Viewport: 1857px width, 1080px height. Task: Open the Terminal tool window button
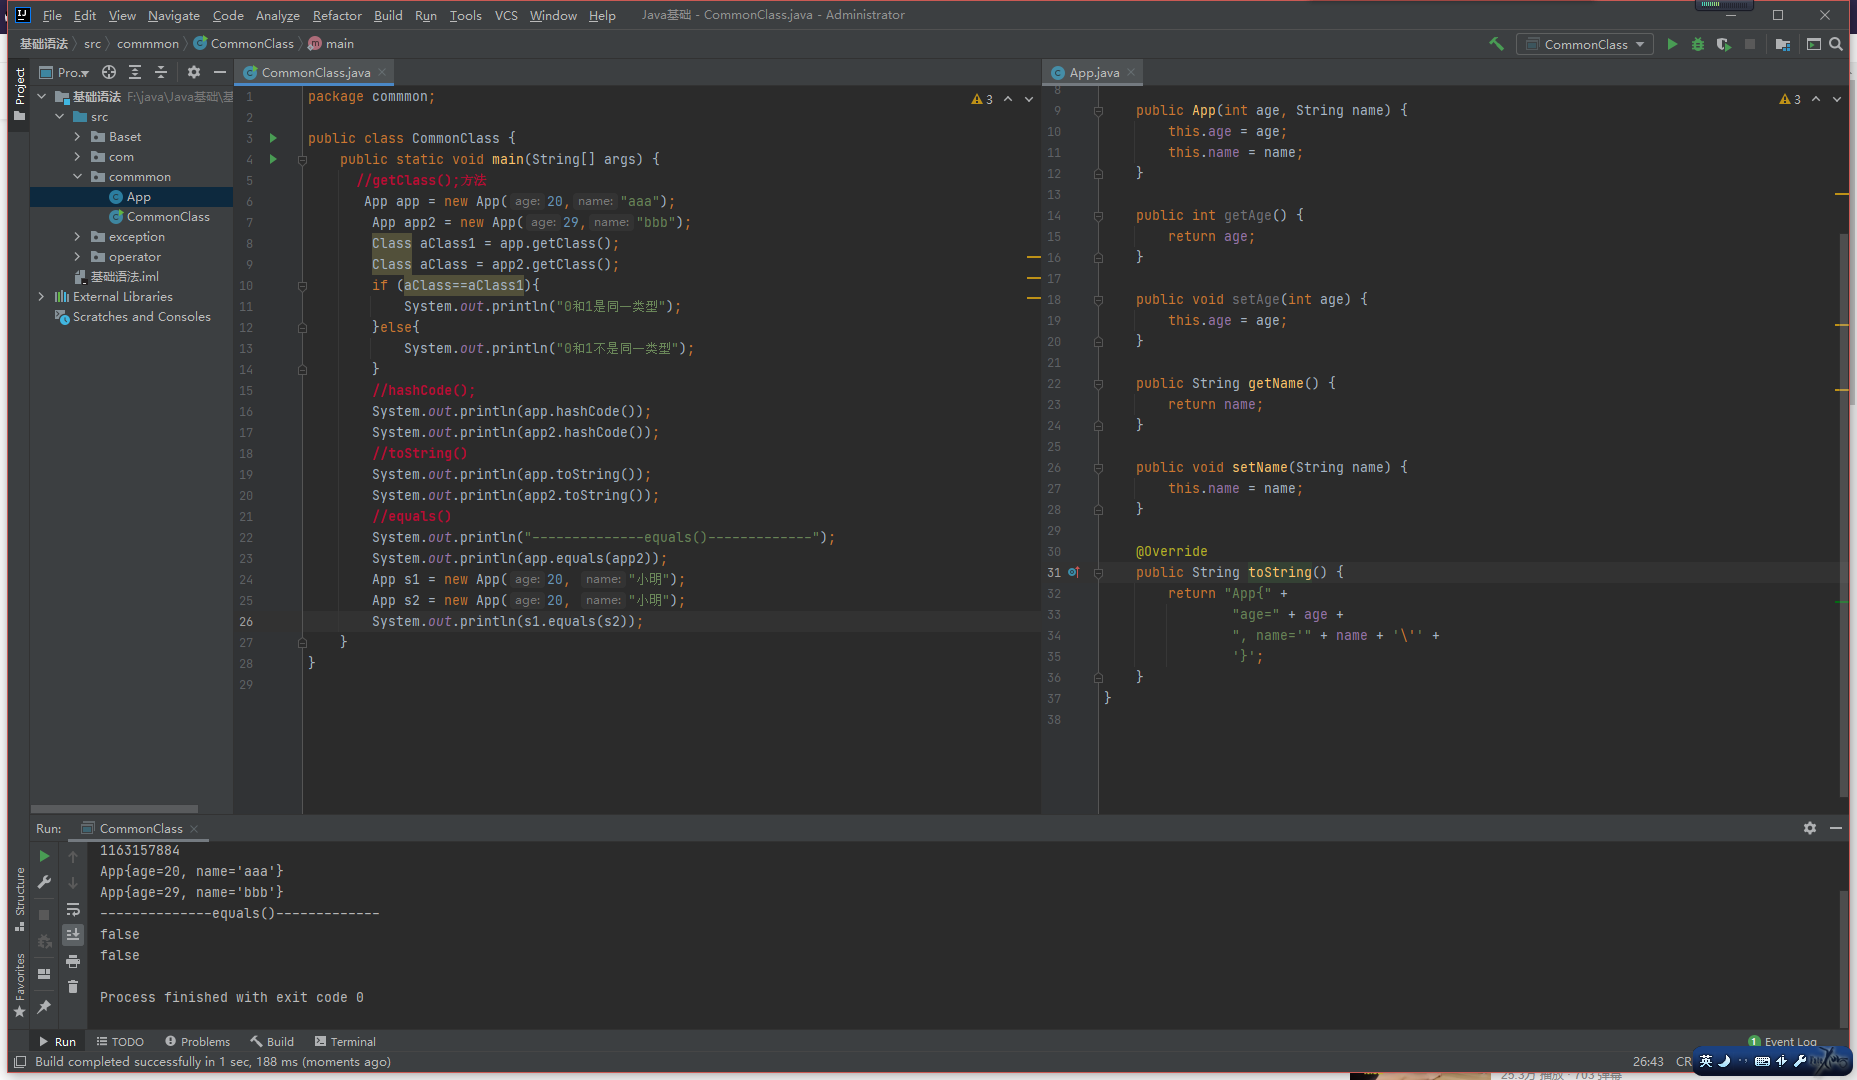(345, 1041)
